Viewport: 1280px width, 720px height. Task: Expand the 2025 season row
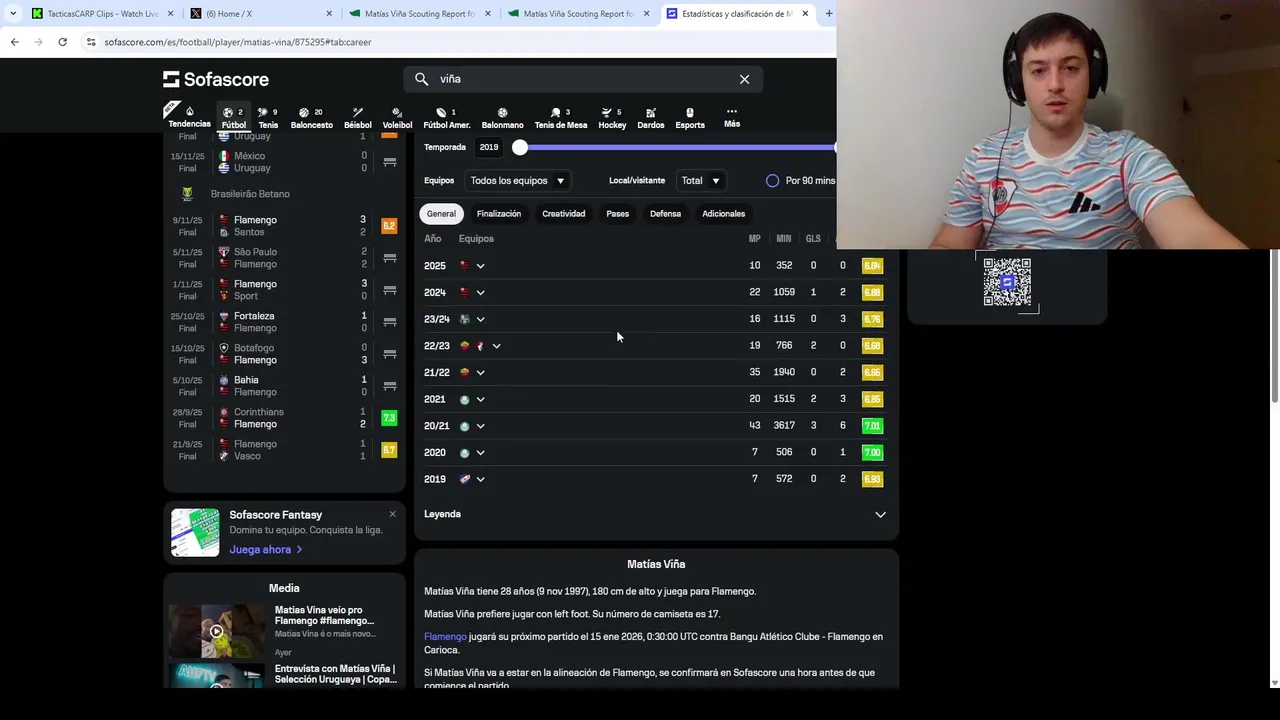coord(480,266)
